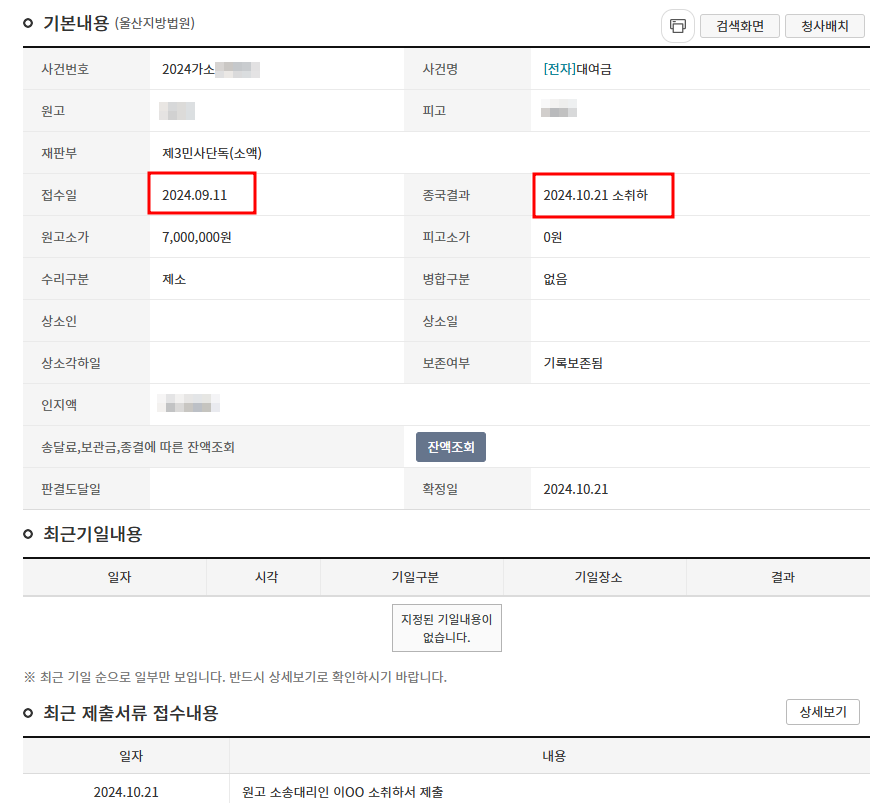The width and height of the screenshot is (883, 803).
Task: Click the 기본내용 section heading
Action: (x=75, y=23)
